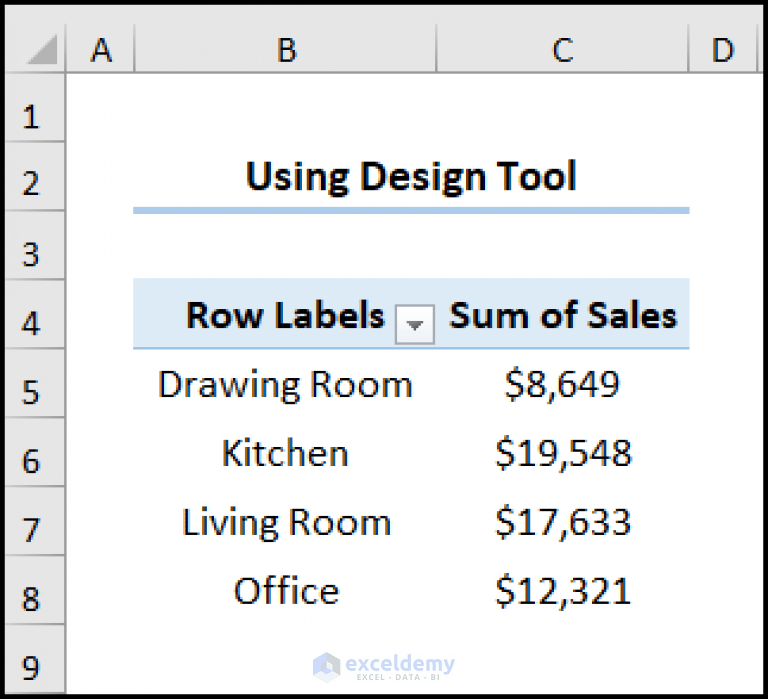This screenshot has height=699, width=768.
Task: Select row 8 header
Action: pos(34,590)
